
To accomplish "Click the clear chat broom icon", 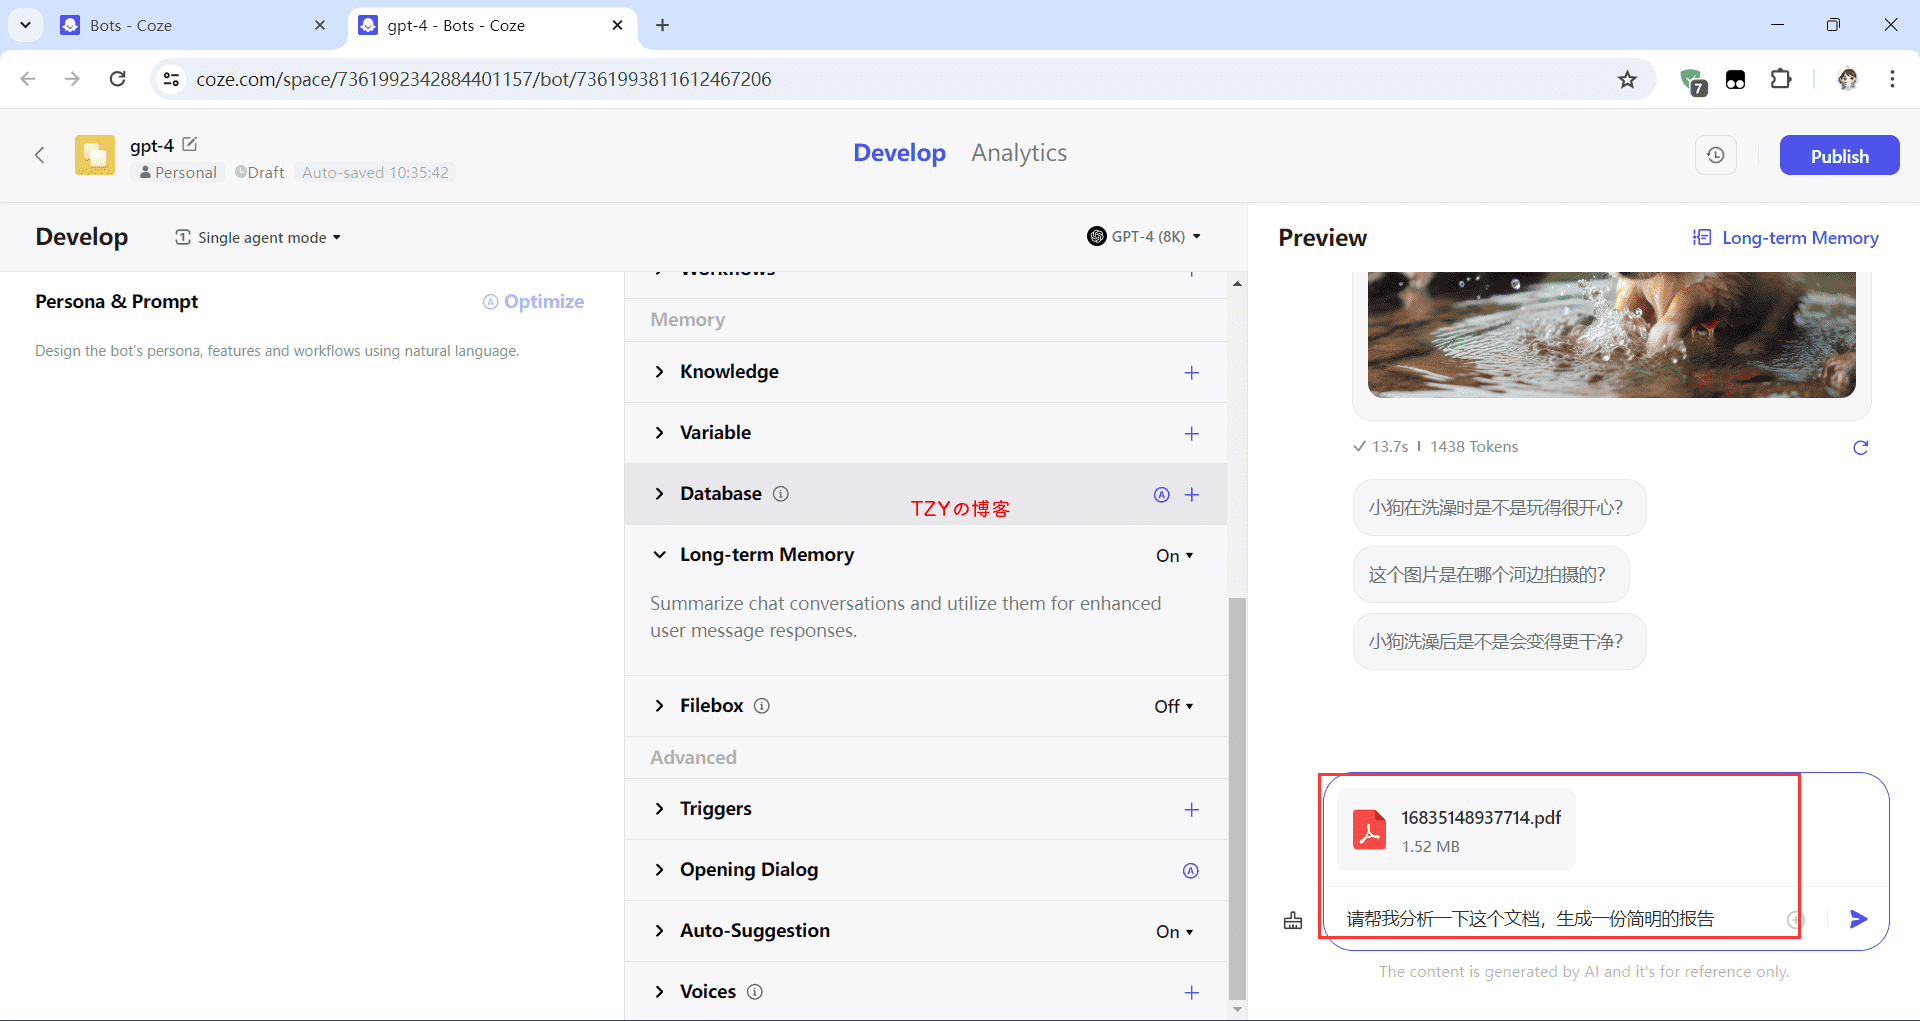I will coord(1293,921).
